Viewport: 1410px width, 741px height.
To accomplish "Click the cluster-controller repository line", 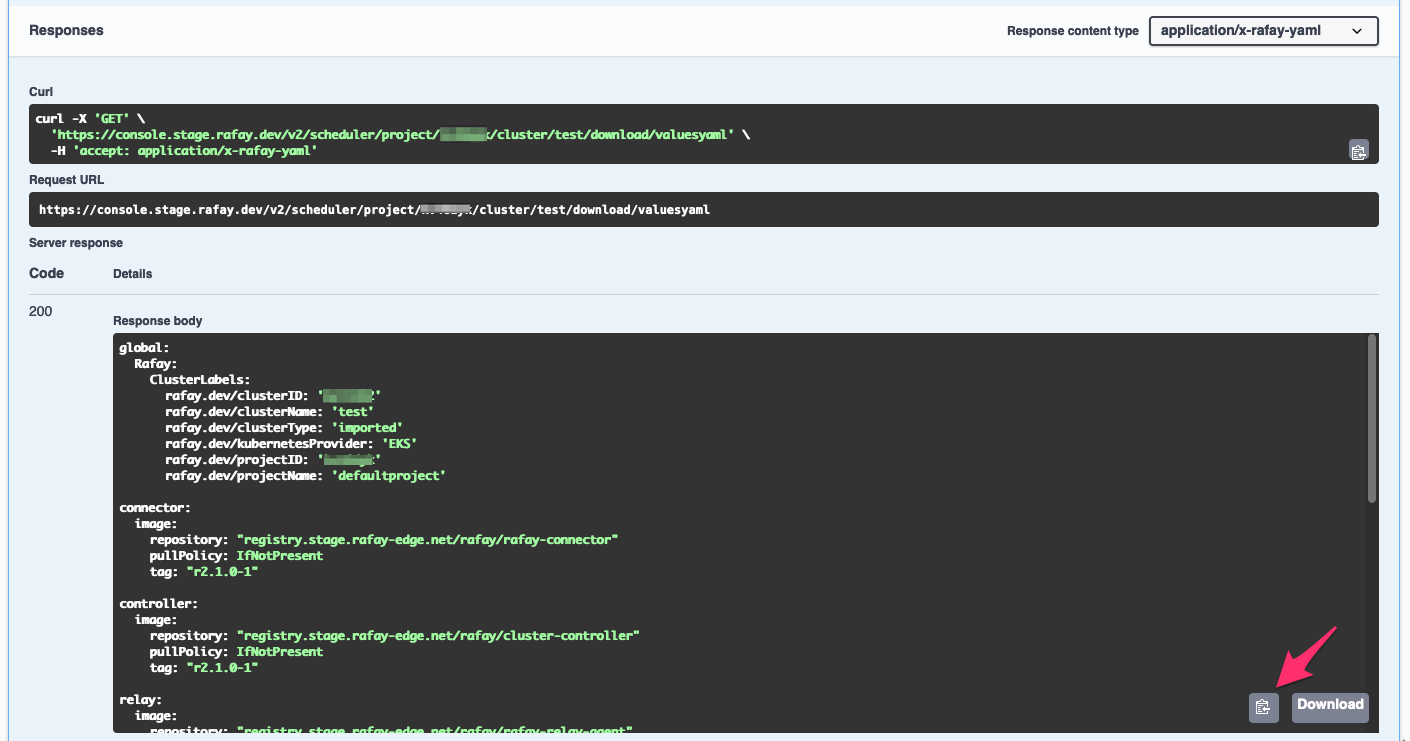I will [x=394, y=636].
